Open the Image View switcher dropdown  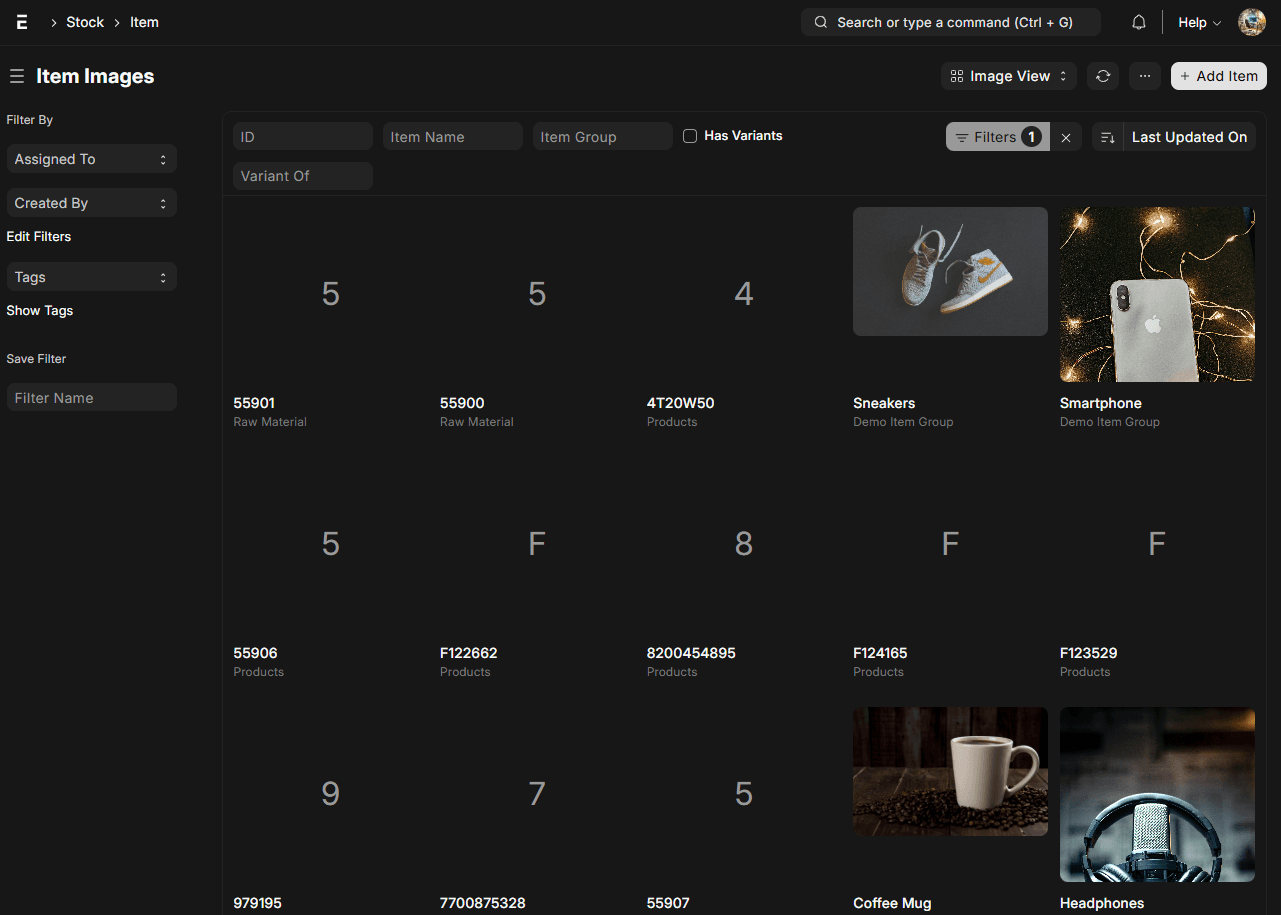[x=1008, y=76]
